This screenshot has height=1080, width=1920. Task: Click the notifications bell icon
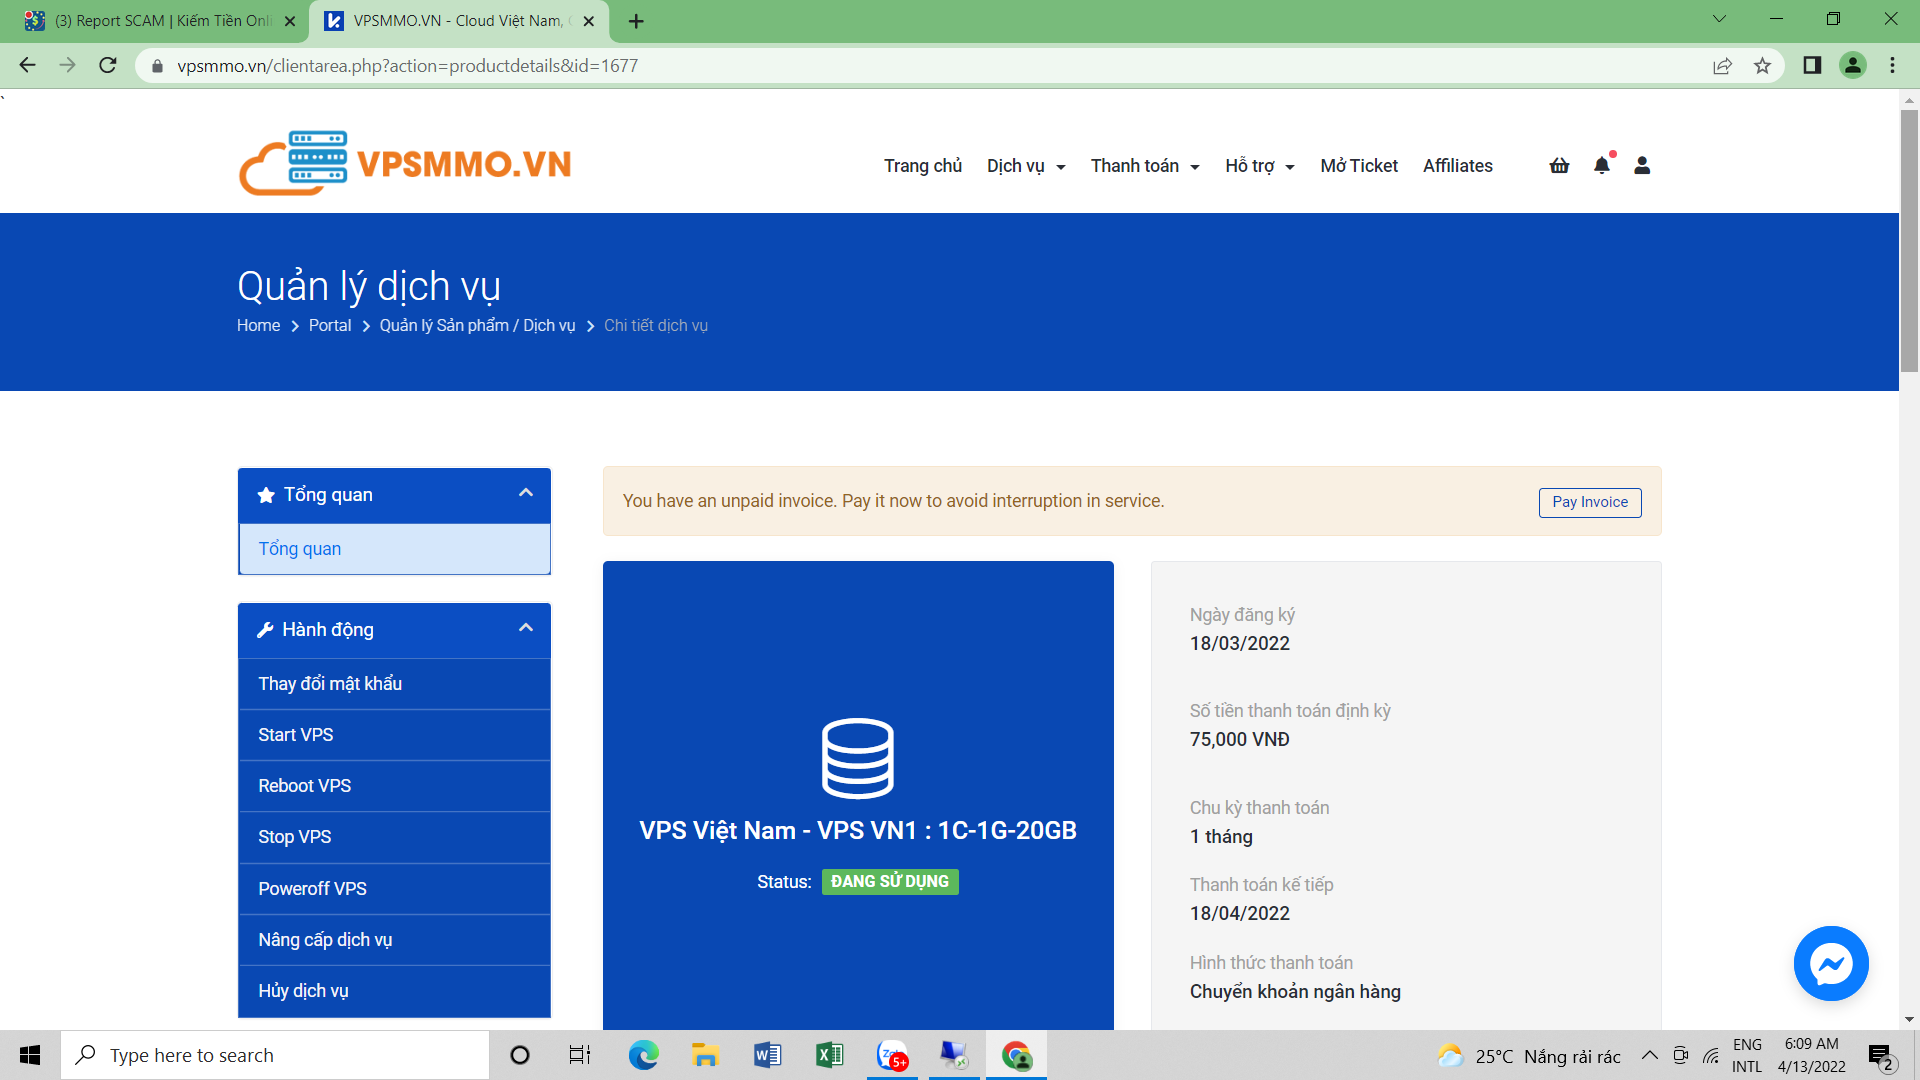1602,166
